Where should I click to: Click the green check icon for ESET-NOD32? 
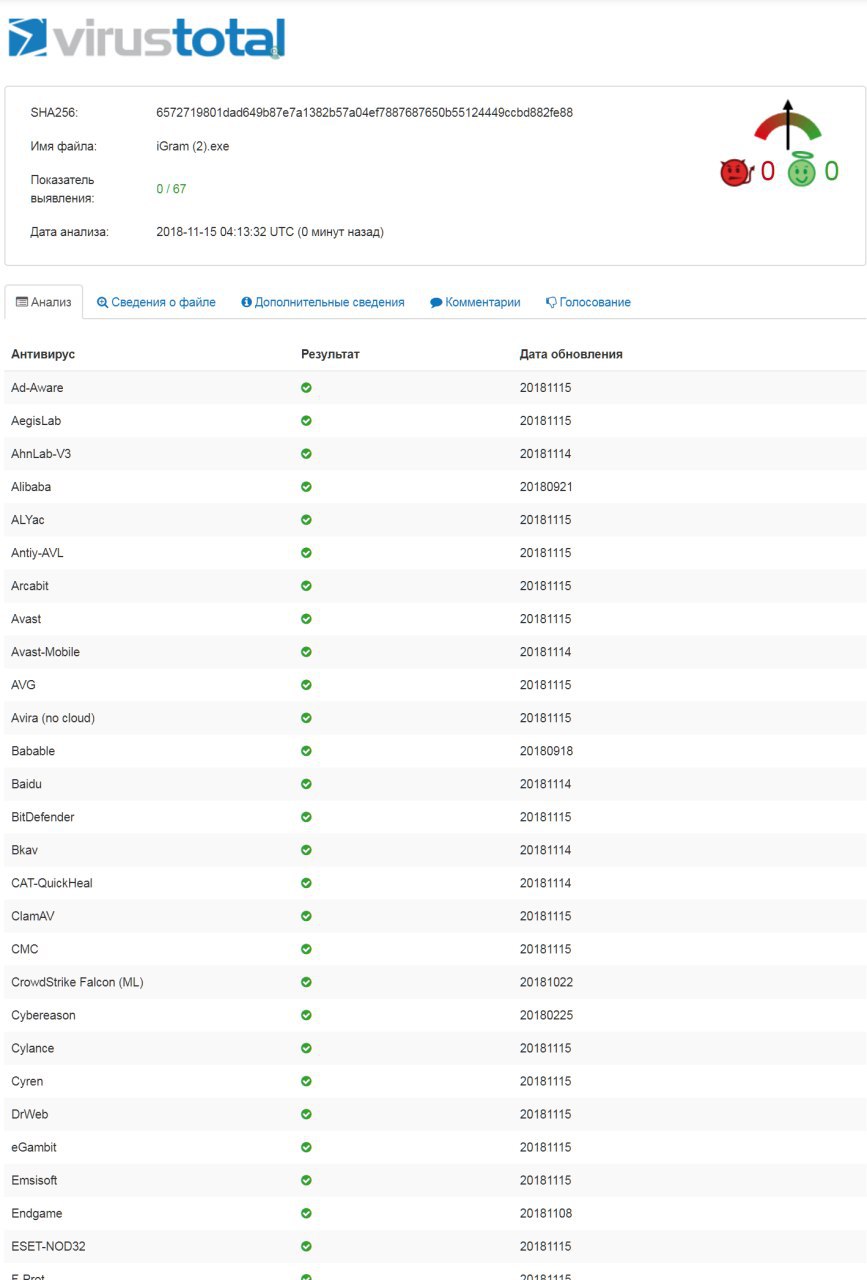306,1247
